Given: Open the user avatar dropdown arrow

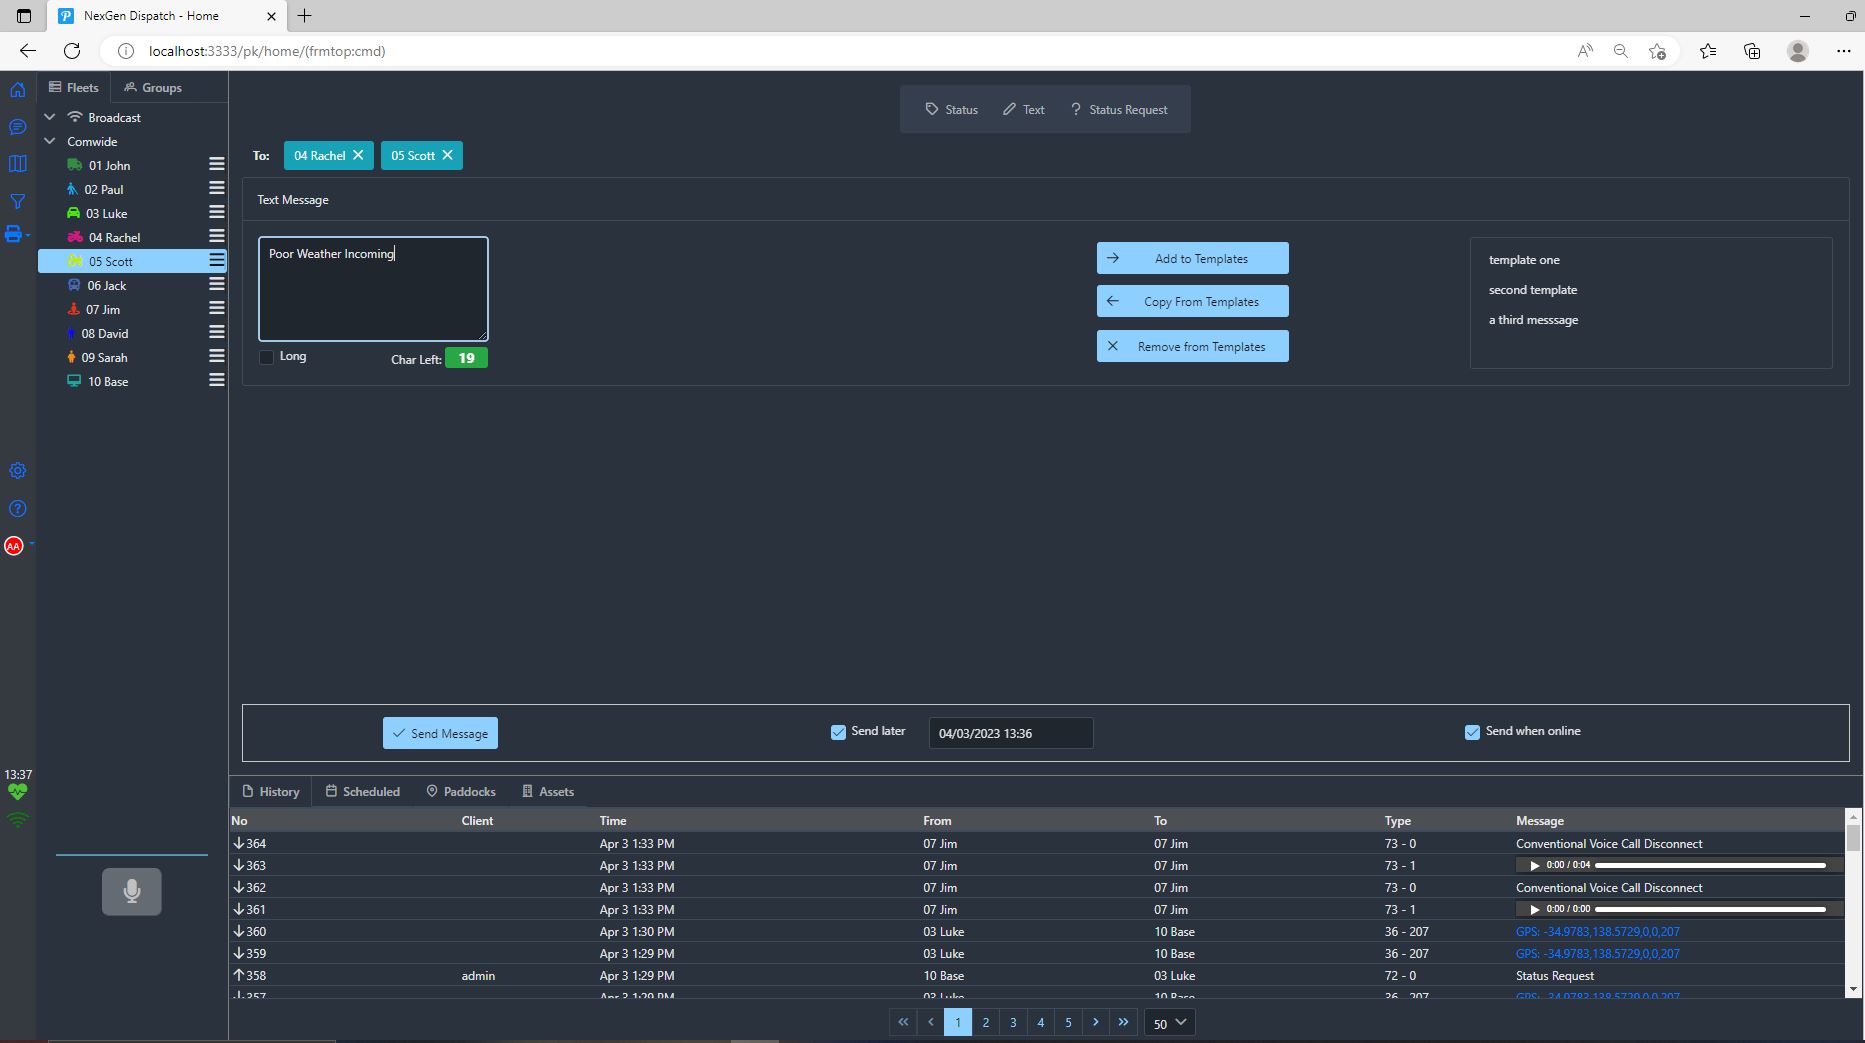Looking at the screenshot, I should [32, 544].
